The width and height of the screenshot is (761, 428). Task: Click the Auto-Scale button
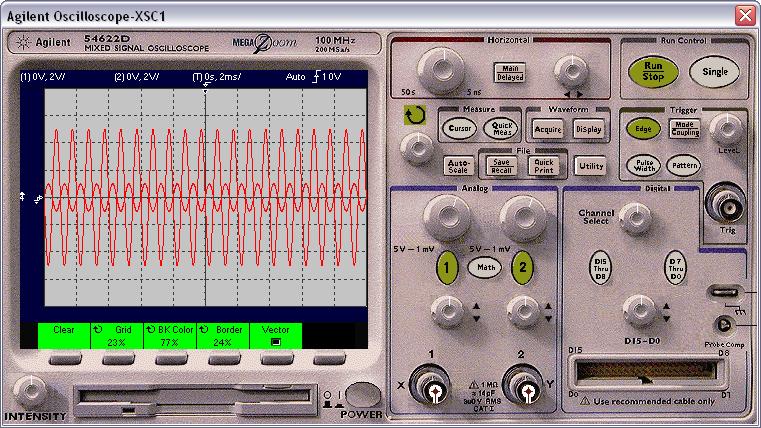pos(458,166)
